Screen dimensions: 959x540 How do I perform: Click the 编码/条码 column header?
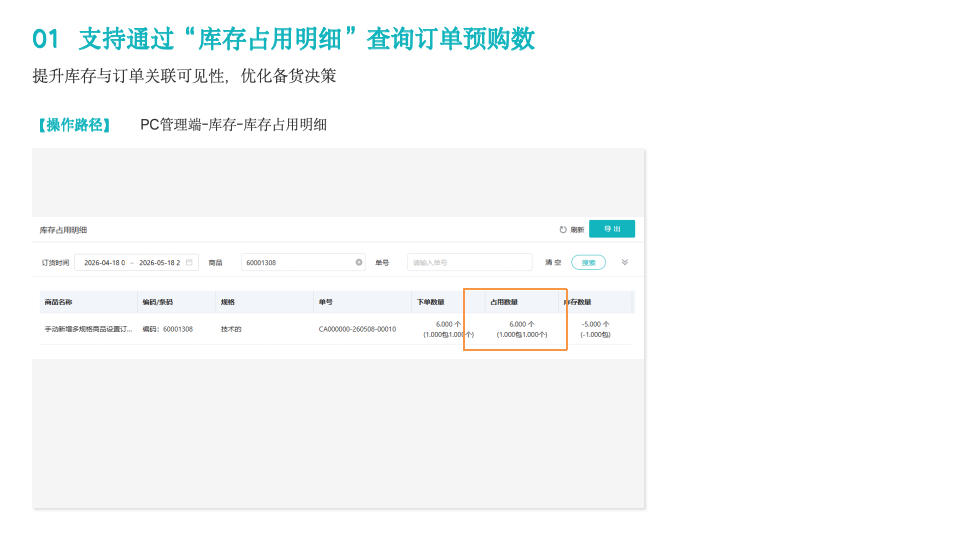[x=158, y=302]
